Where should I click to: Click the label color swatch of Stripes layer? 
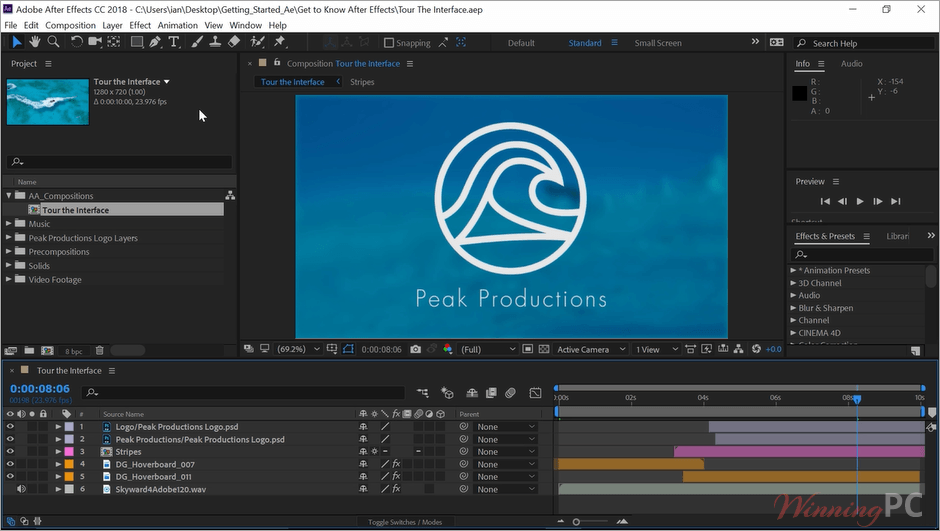tap(69, 451)
